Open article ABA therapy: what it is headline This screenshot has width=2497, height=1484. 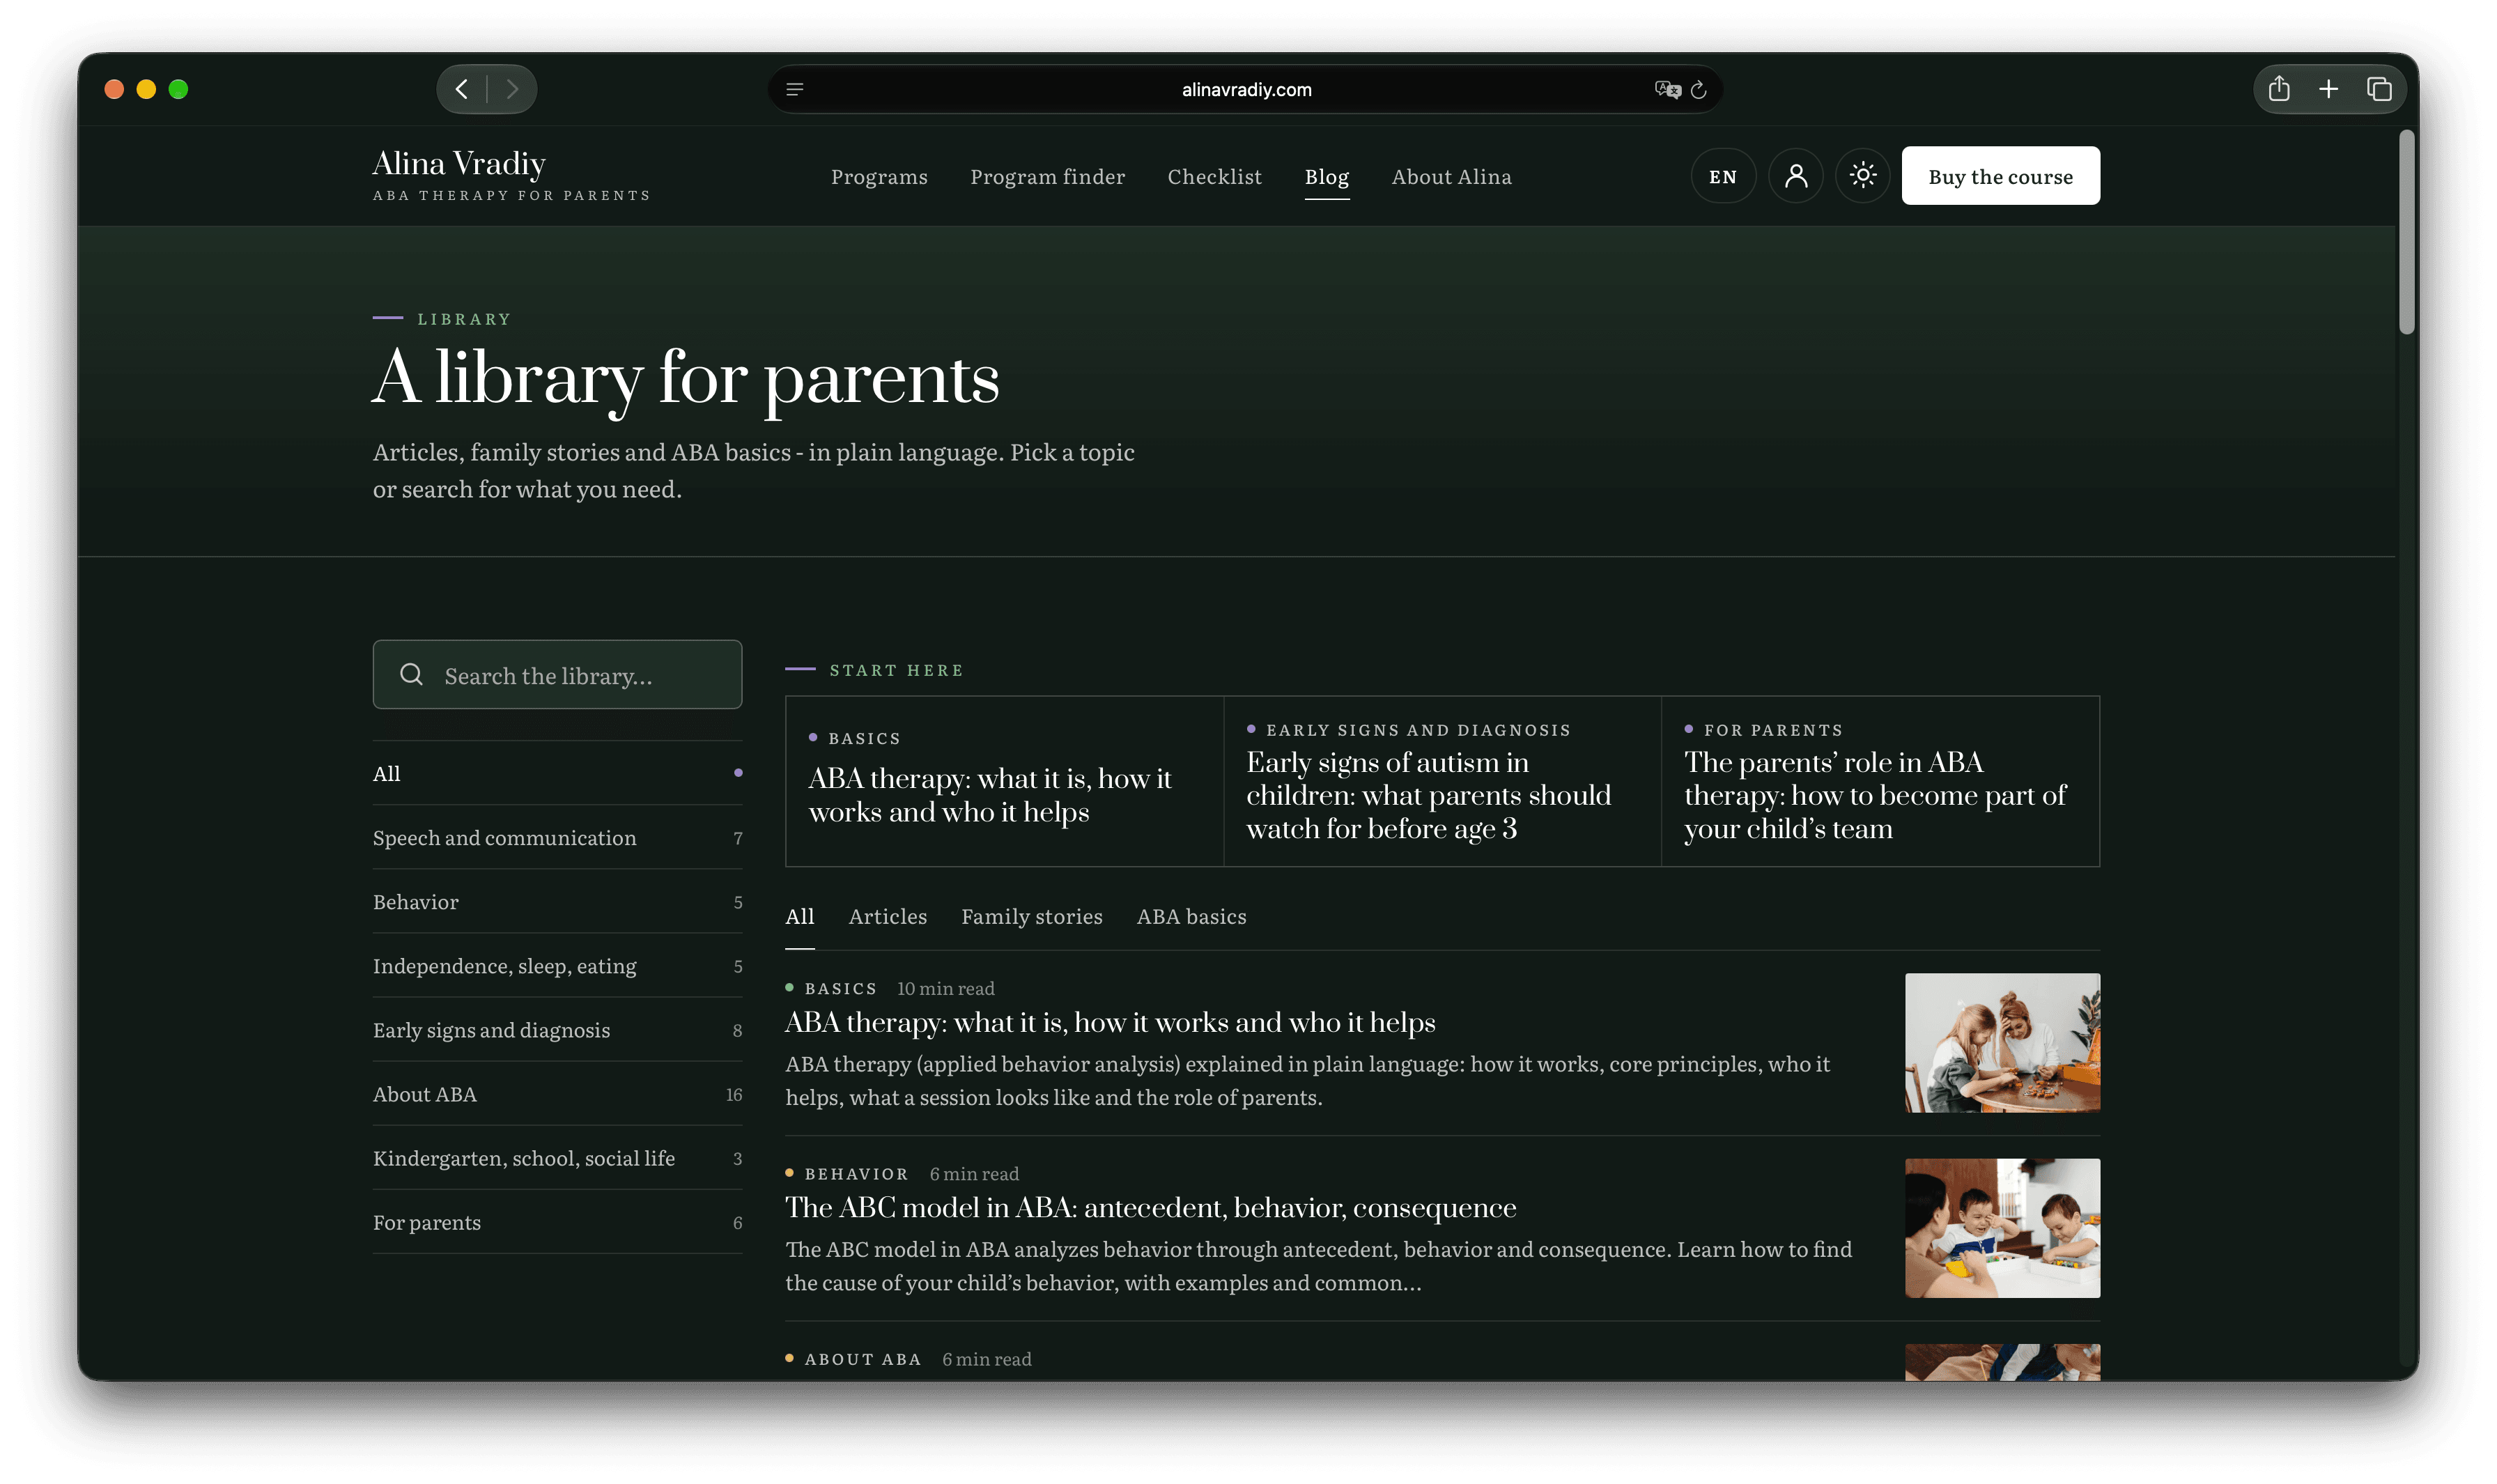(x=1110, y=1022)
